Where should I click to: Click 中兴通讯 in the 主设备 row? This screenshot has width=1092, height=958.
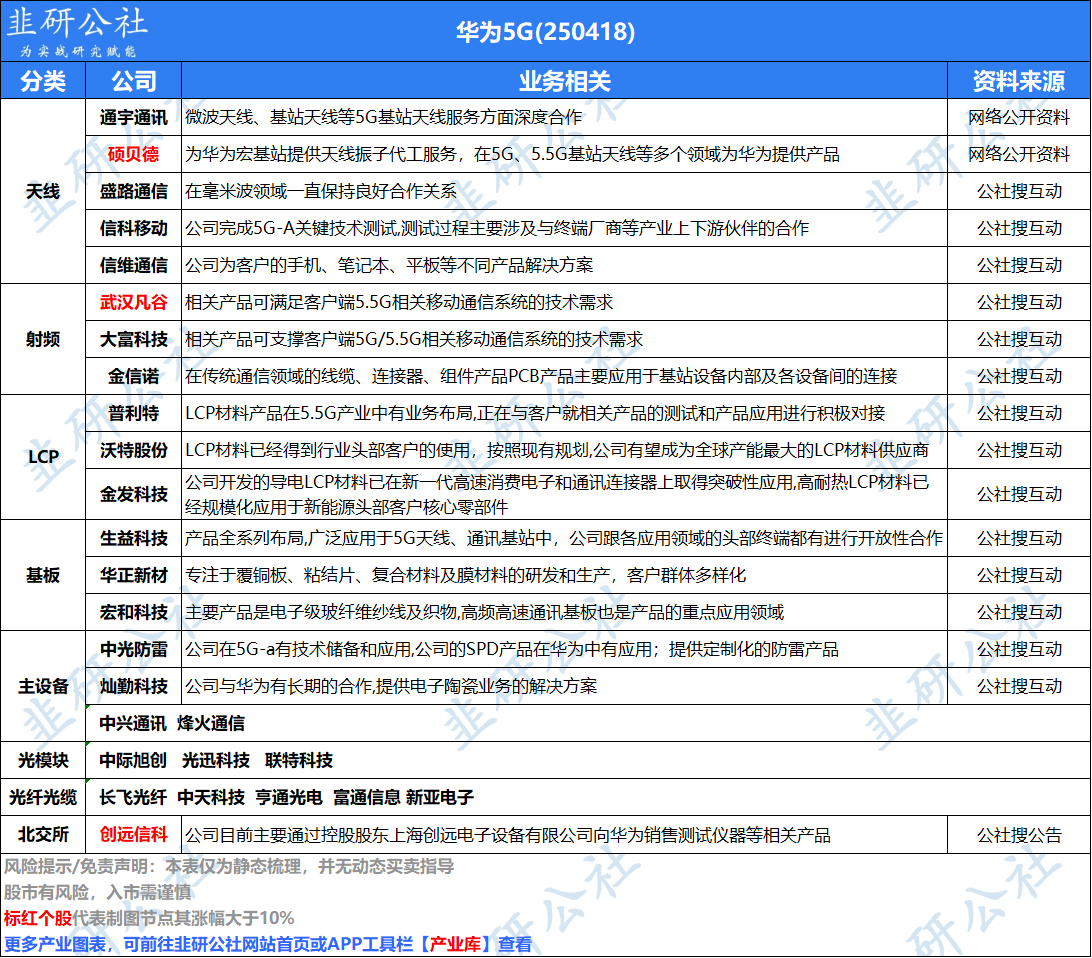point(133,723)
